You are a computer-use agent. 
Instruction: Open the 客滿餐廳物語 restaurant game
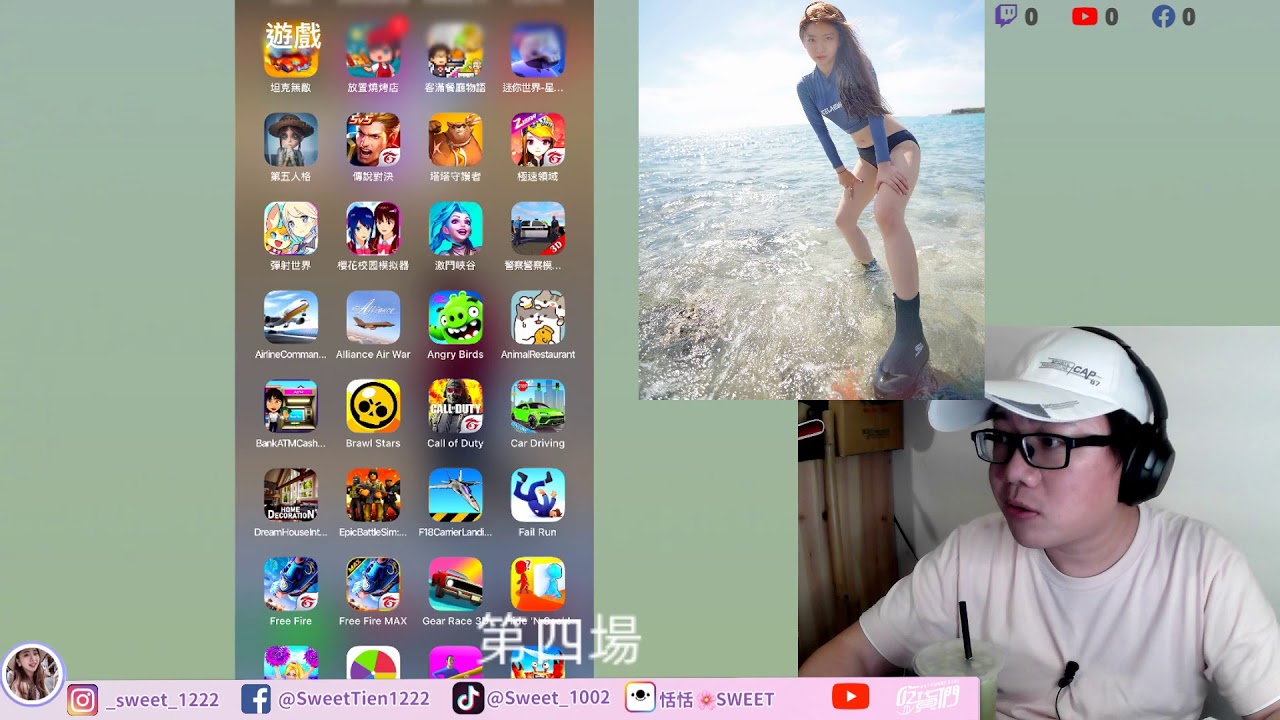[x=455, y=52]
